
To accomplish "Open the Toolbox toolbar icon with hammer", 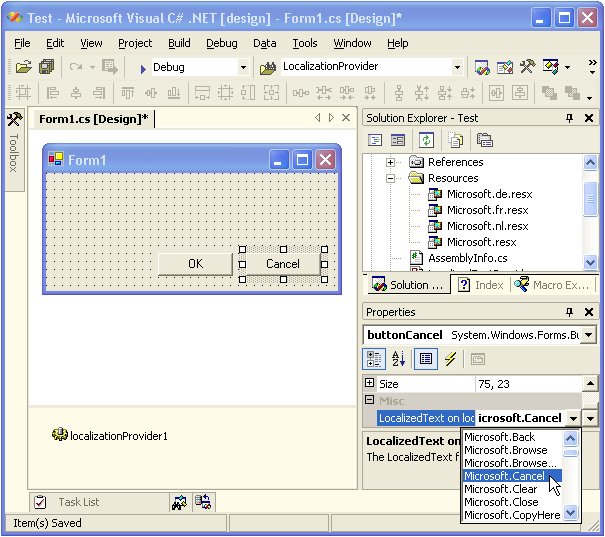I will pos(527,67).
